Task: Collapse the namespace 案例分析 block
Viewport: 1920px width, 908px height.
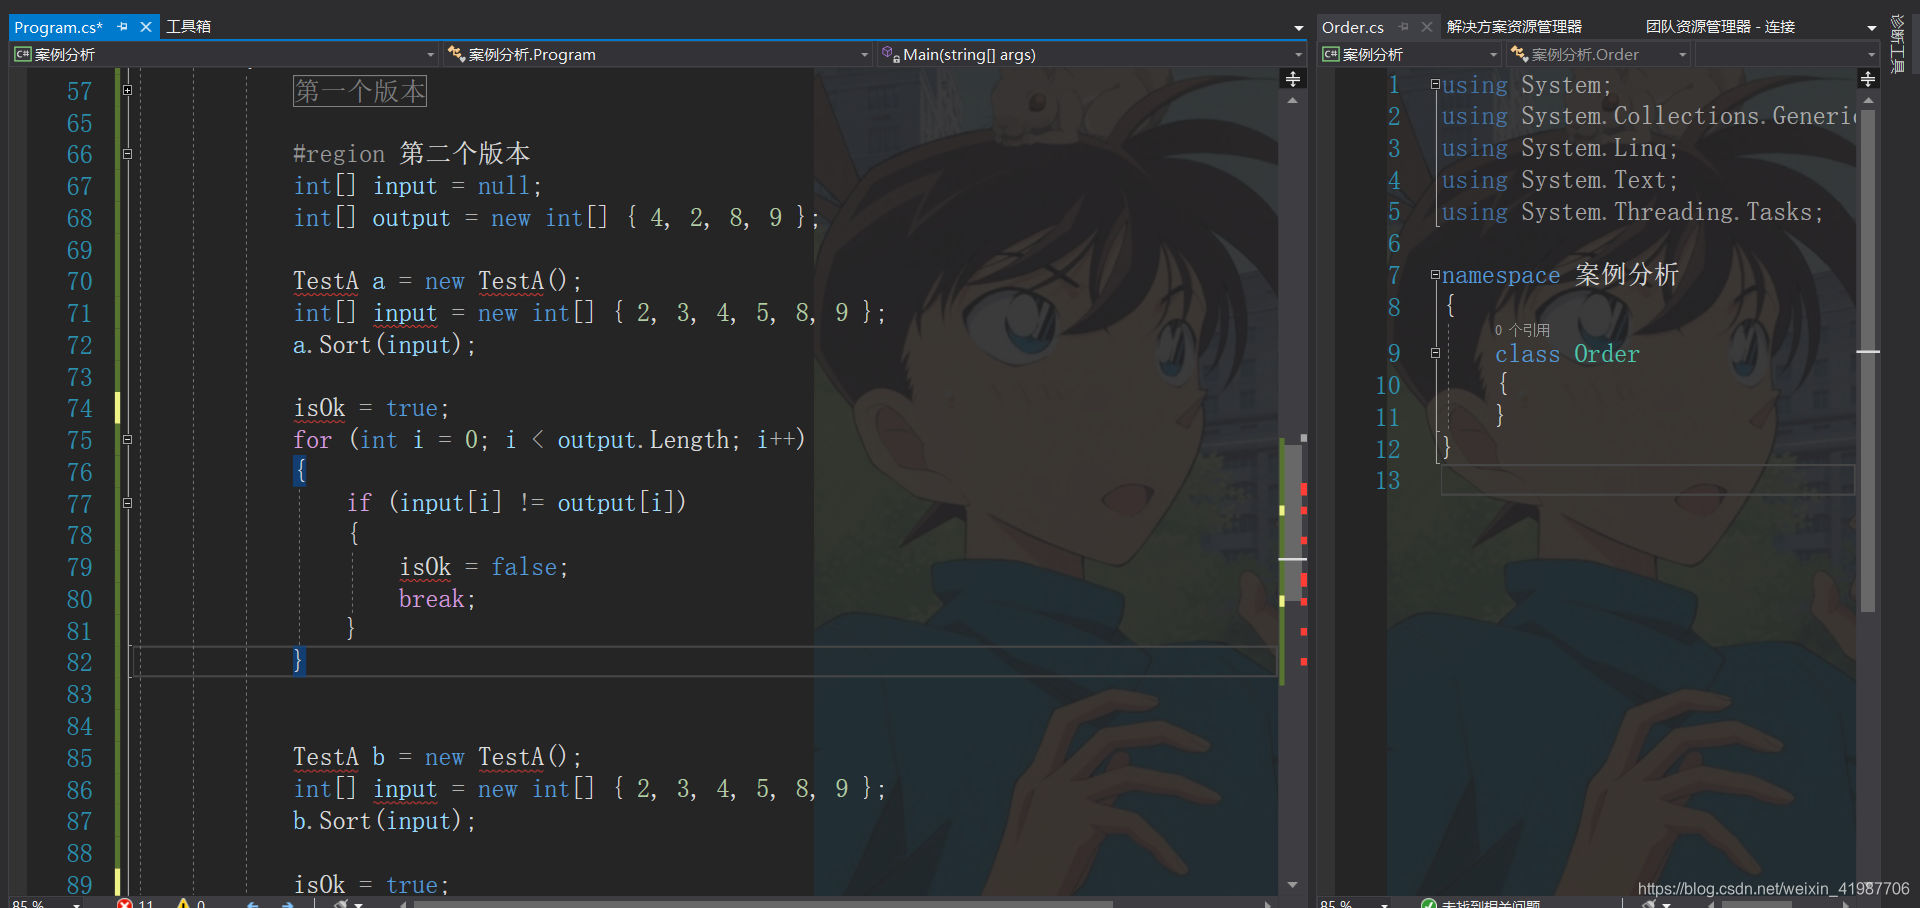Action: 1435,274
